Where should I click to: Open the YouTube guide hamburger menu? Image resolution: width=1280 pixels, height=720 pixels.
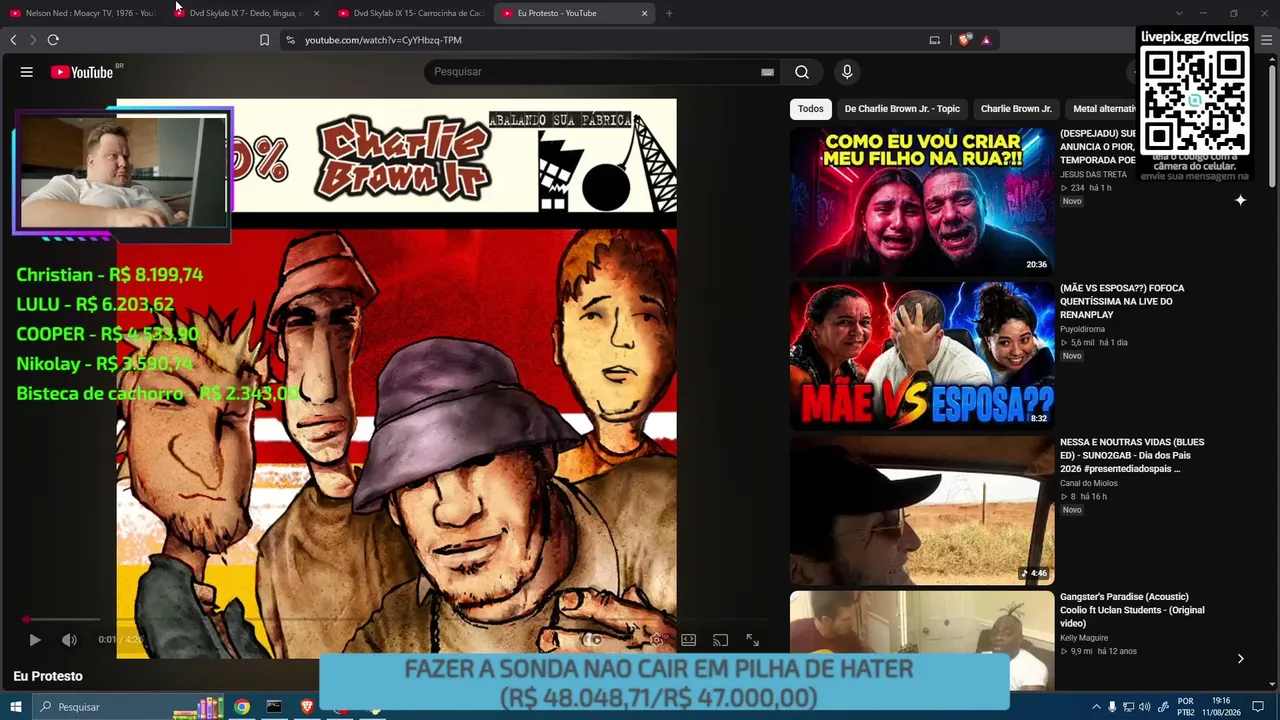point(27,72)
